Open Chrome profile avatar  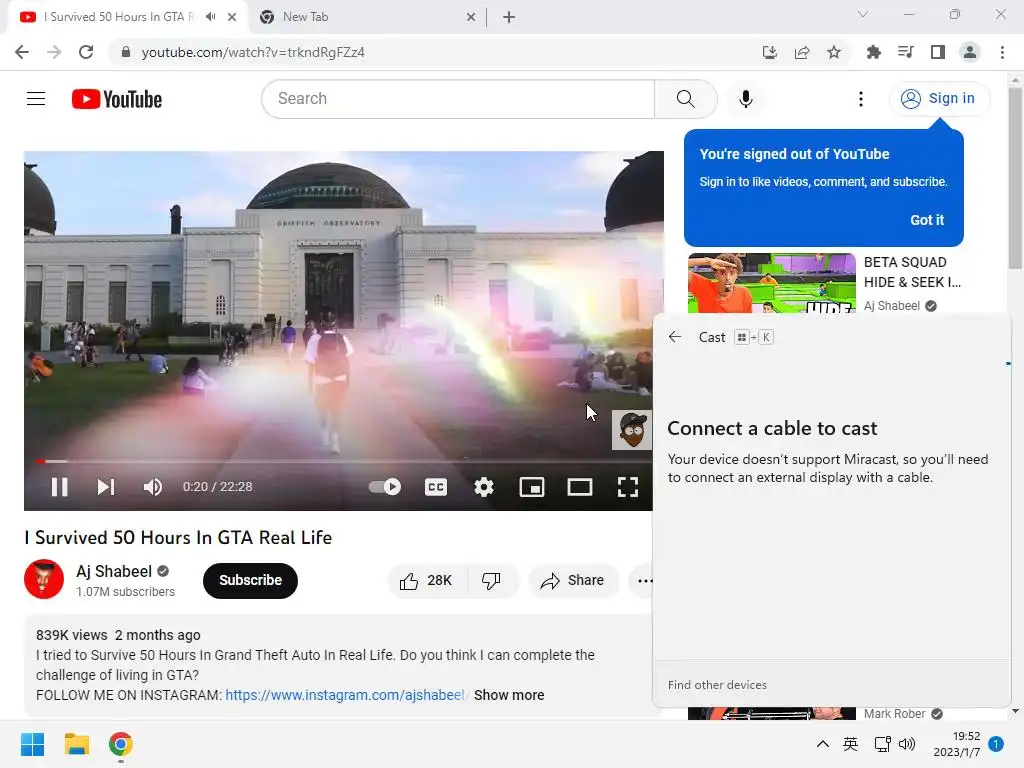click(970, 52)
